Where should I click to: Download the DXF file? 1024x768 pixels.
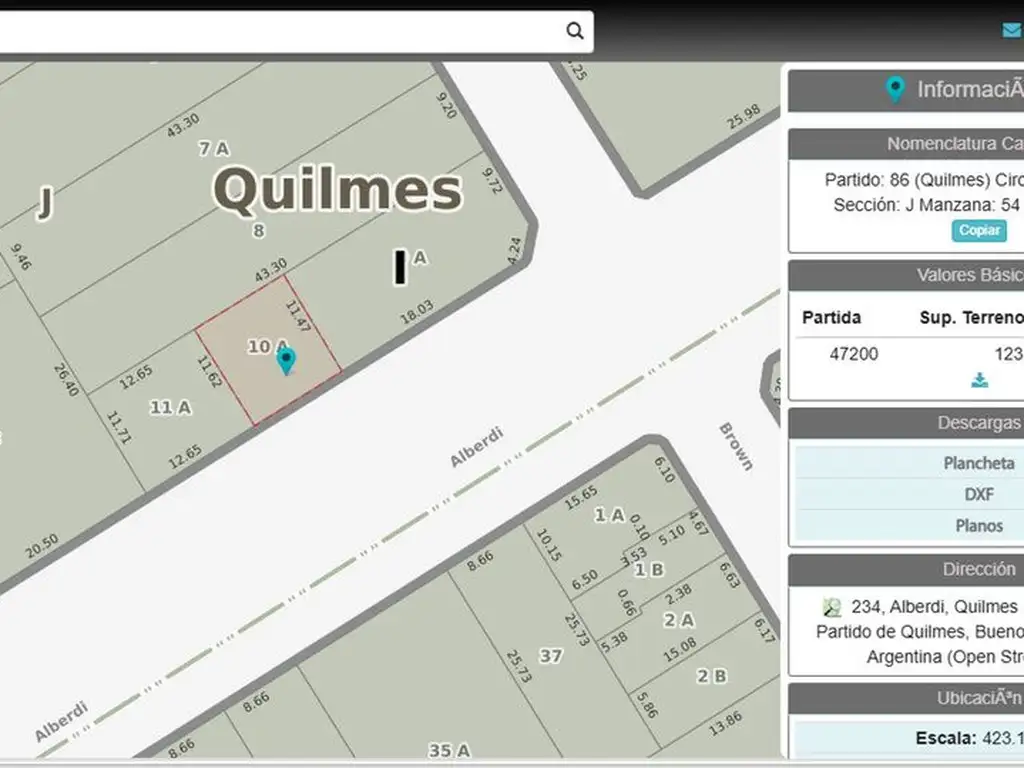[978, 494]
